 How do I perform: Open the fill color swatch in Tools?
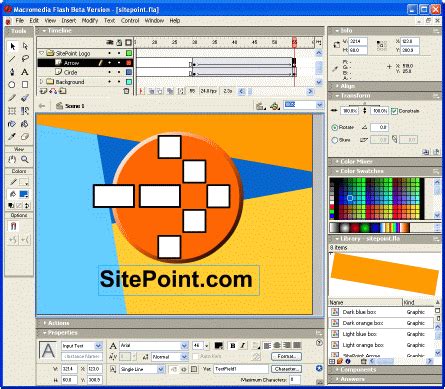(24, 194)
